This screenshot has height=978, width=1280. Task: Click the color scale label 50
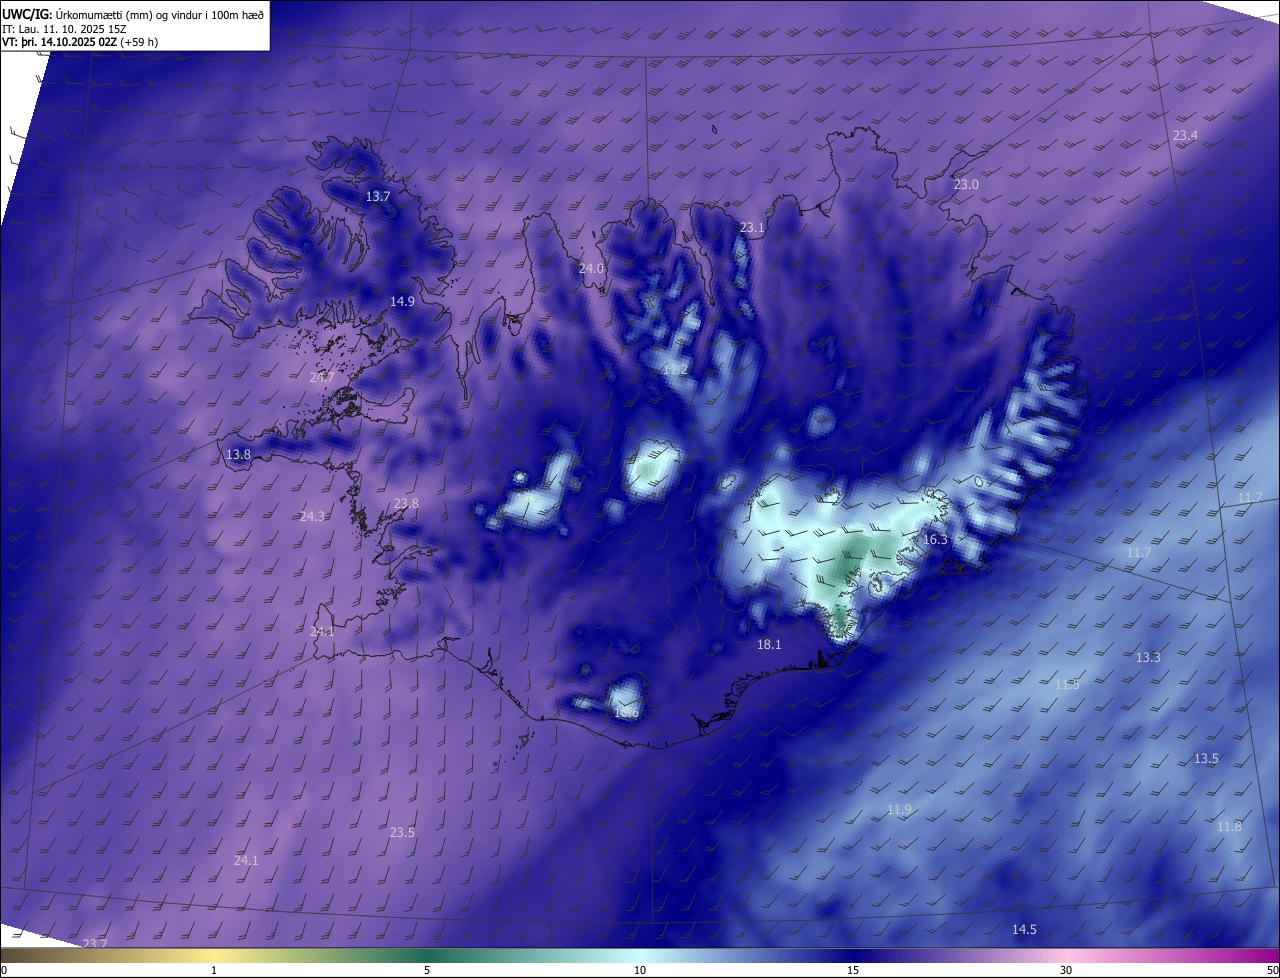click(1272, 970)
